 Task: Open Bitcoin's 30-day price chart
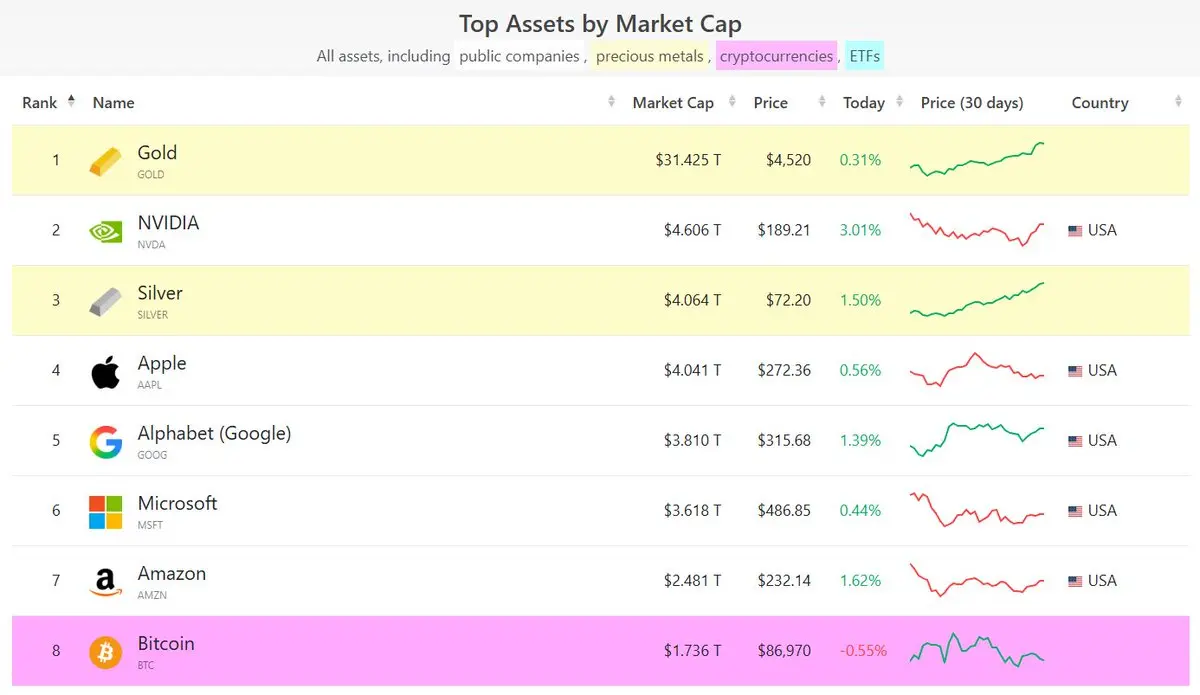pyautogui.click(x=977, y=650)
